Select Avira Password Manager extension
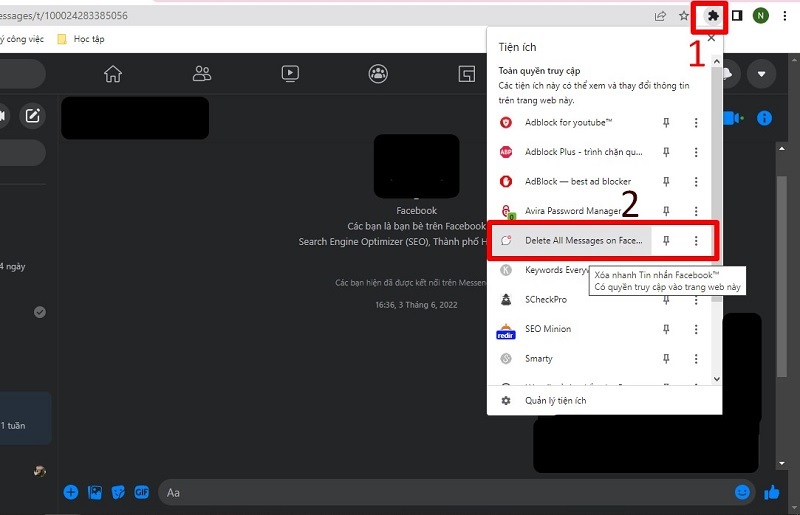Screen dimensions: 800x515 point(570,211)
